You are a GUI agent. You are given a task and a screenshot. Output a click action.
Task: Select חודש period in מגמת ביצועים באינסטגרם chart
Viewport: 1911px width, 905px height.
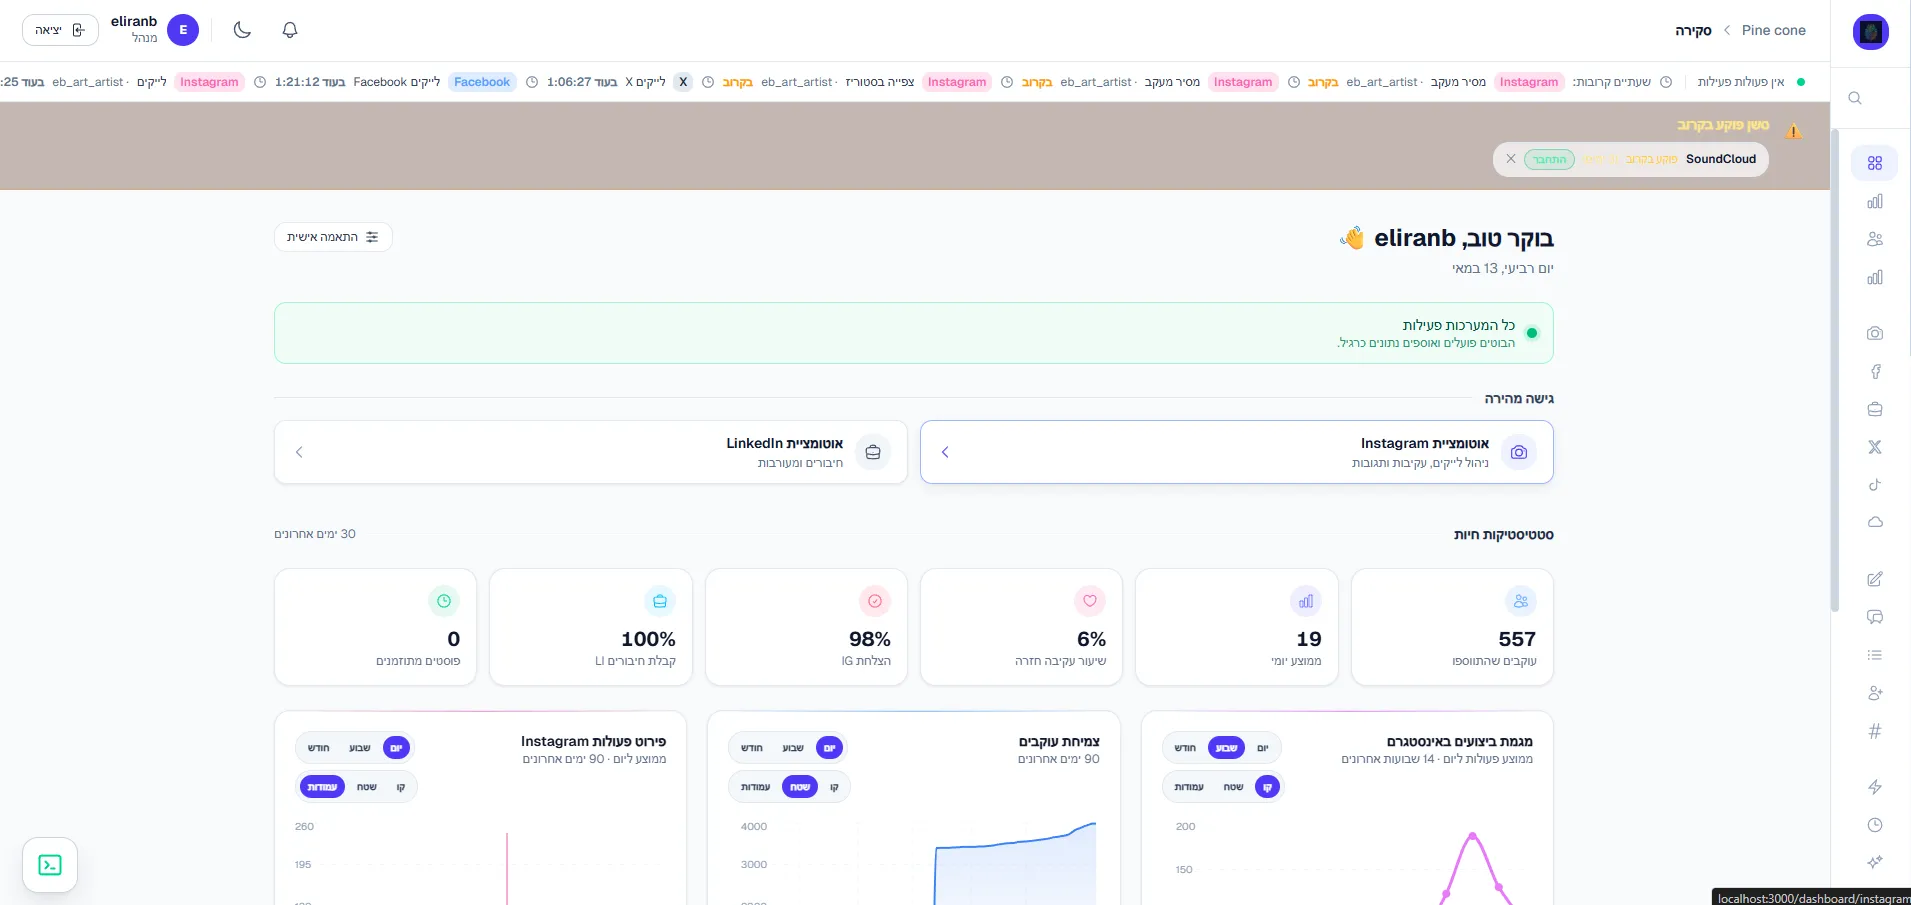(x=1185, y=748)
